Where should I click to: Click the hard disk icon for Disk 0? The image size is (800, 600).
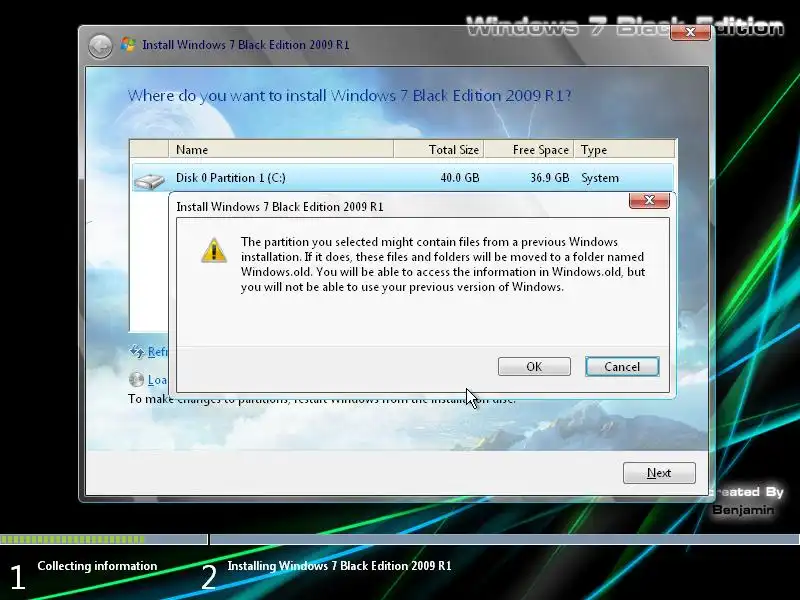click(x=149, y=180)
